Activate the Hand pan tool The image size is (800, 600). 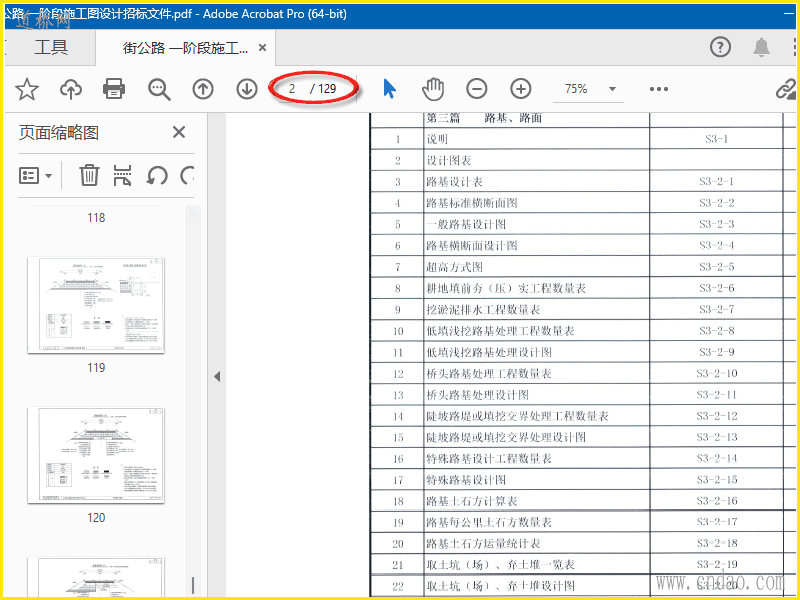coord(433,89)
